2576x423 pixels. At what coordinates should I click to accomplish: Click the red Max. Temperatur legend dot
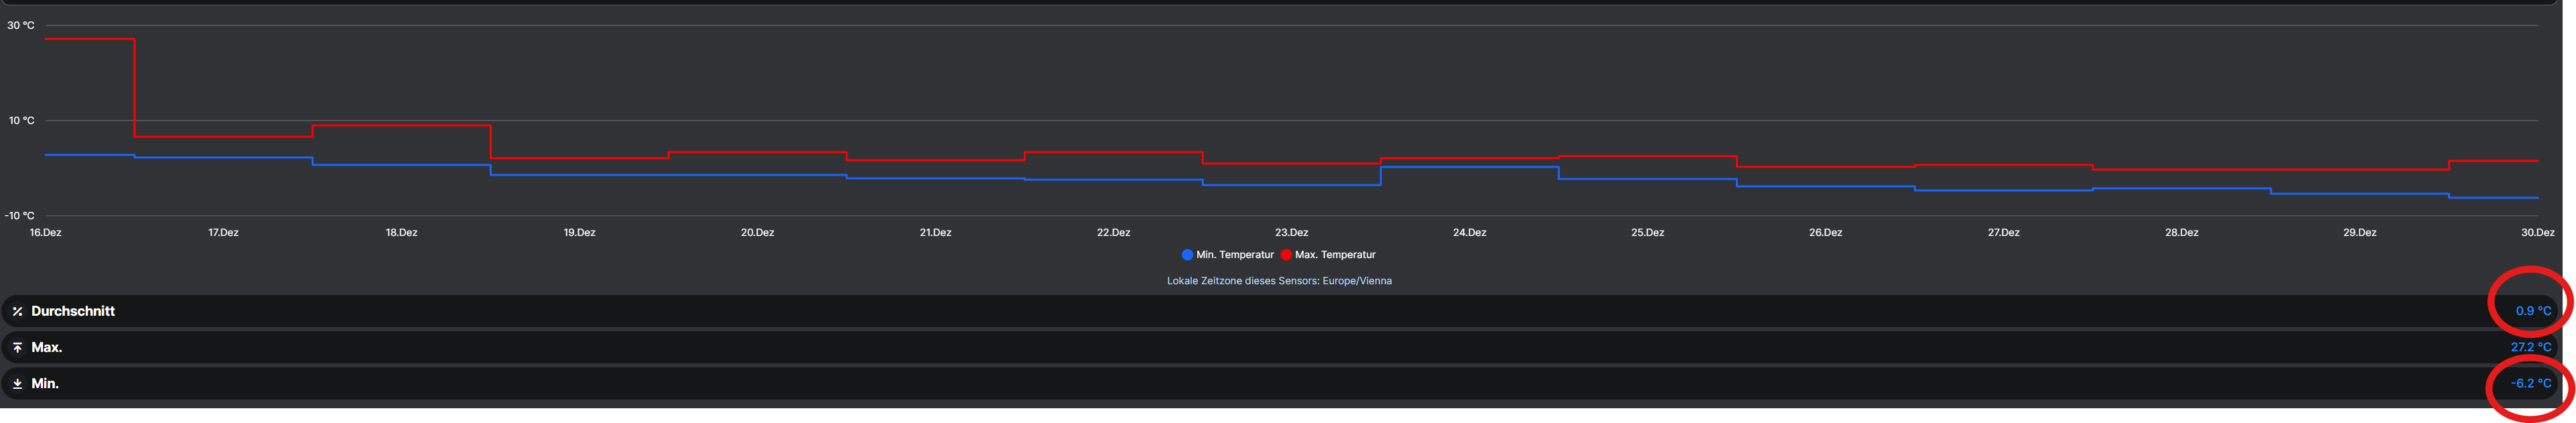click(1286, 255)
